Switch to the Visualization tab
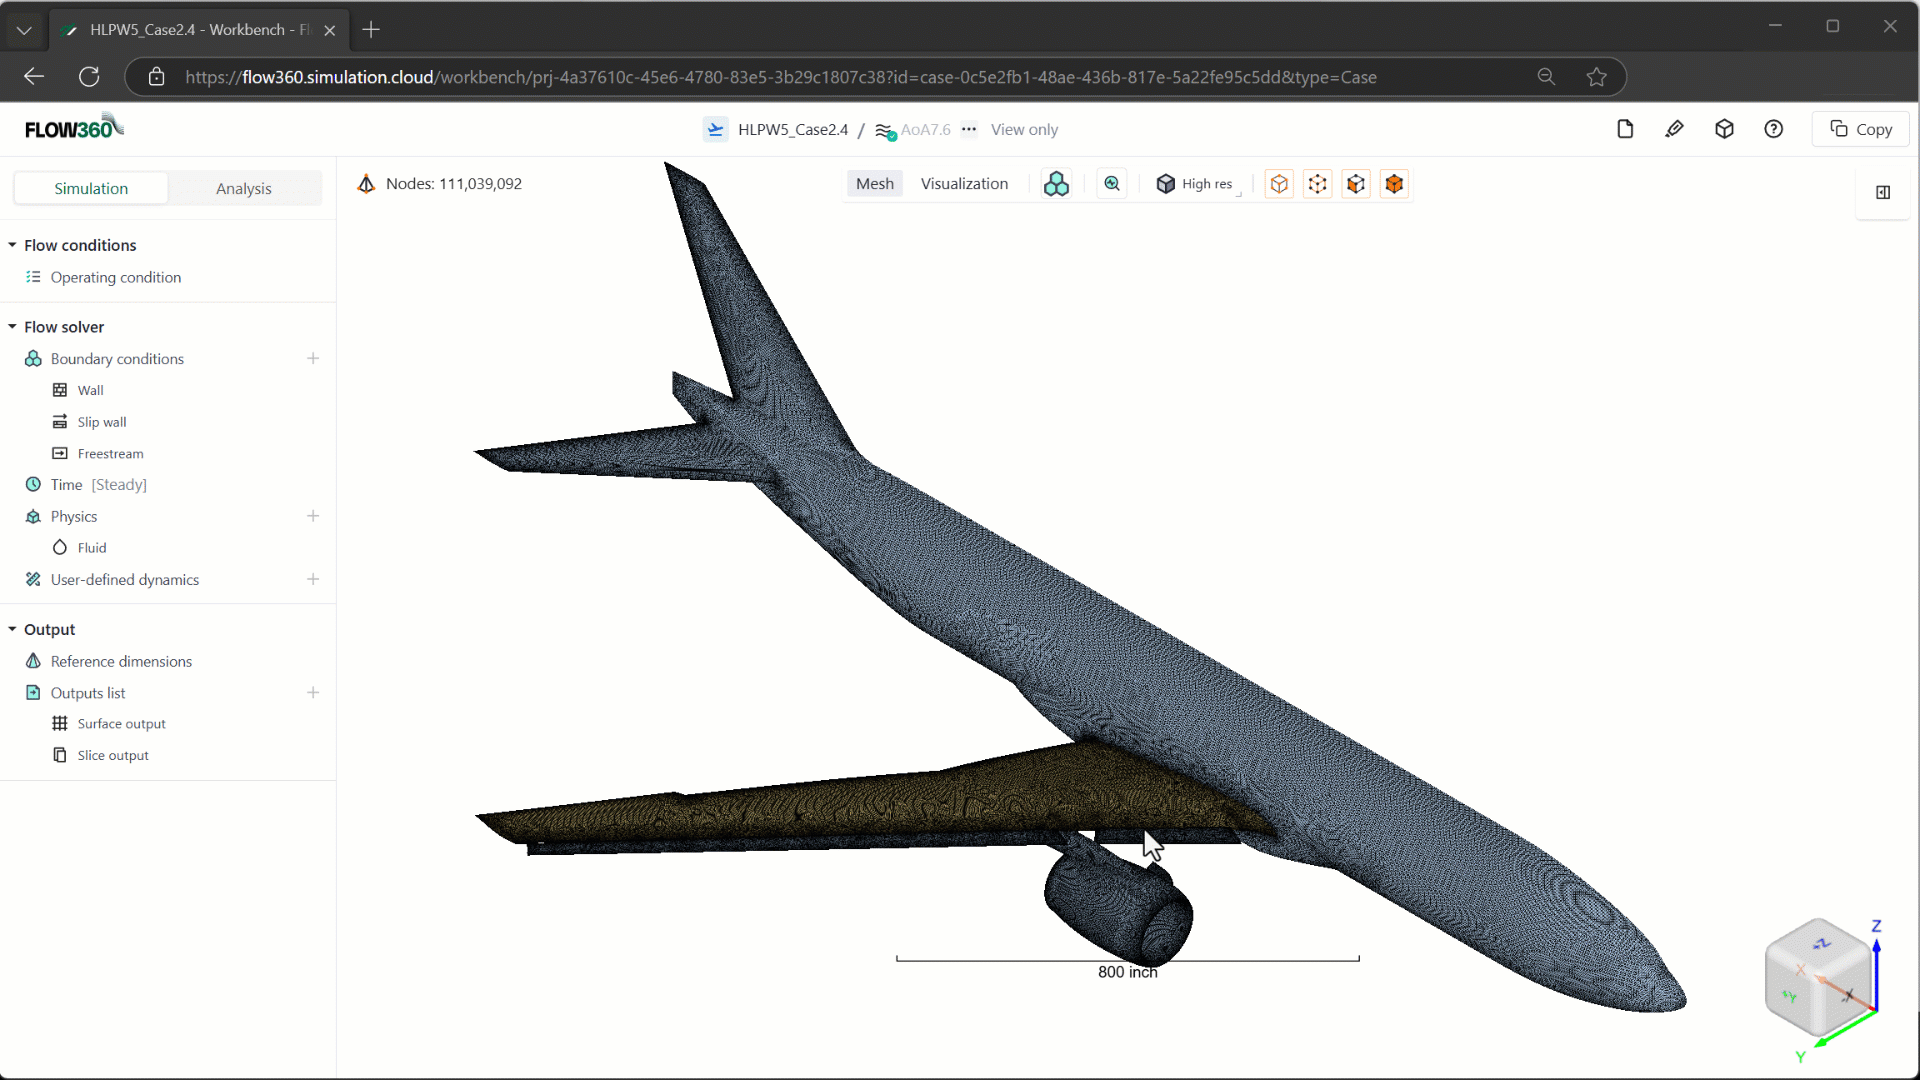This screenshot has width=1920, height=1080. (964, 183)
